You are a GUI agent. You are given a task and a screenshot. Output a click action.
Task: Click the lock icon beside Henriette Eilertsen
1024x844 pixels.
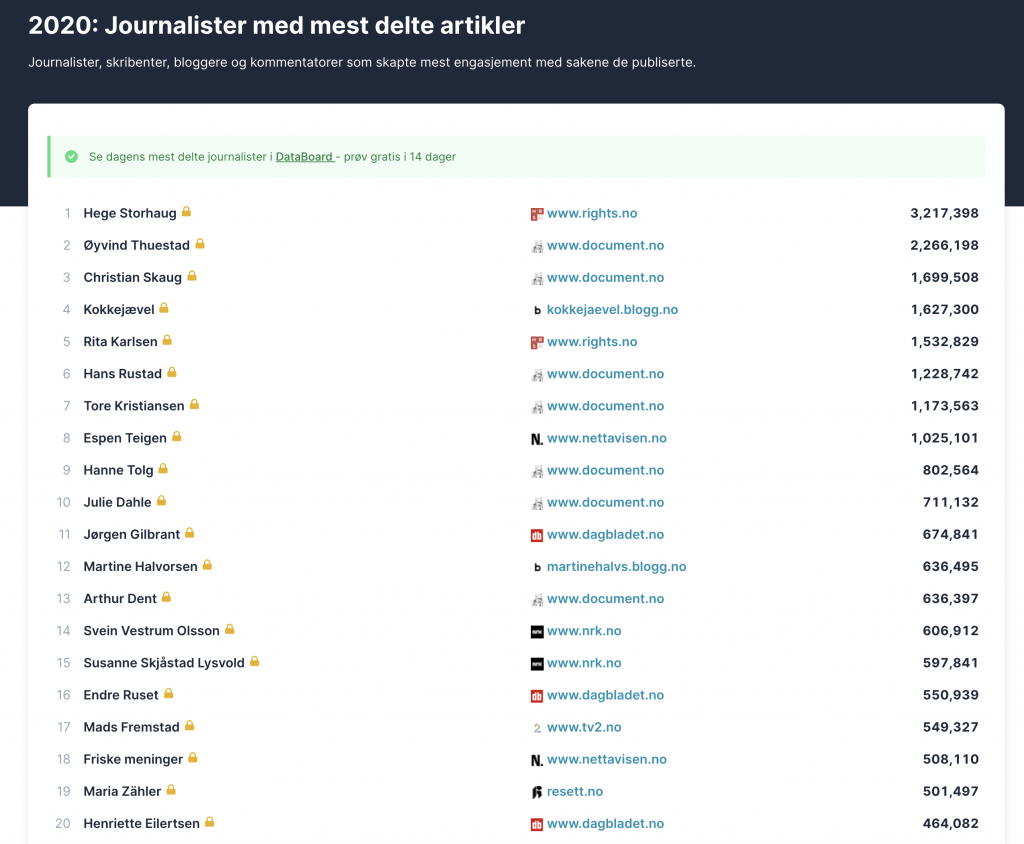click(210, 822)
